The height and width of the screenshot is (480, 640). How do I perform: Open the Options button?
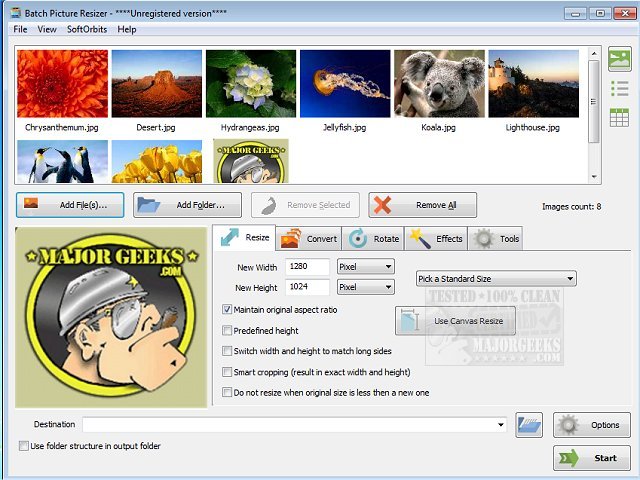click(592, 425)
